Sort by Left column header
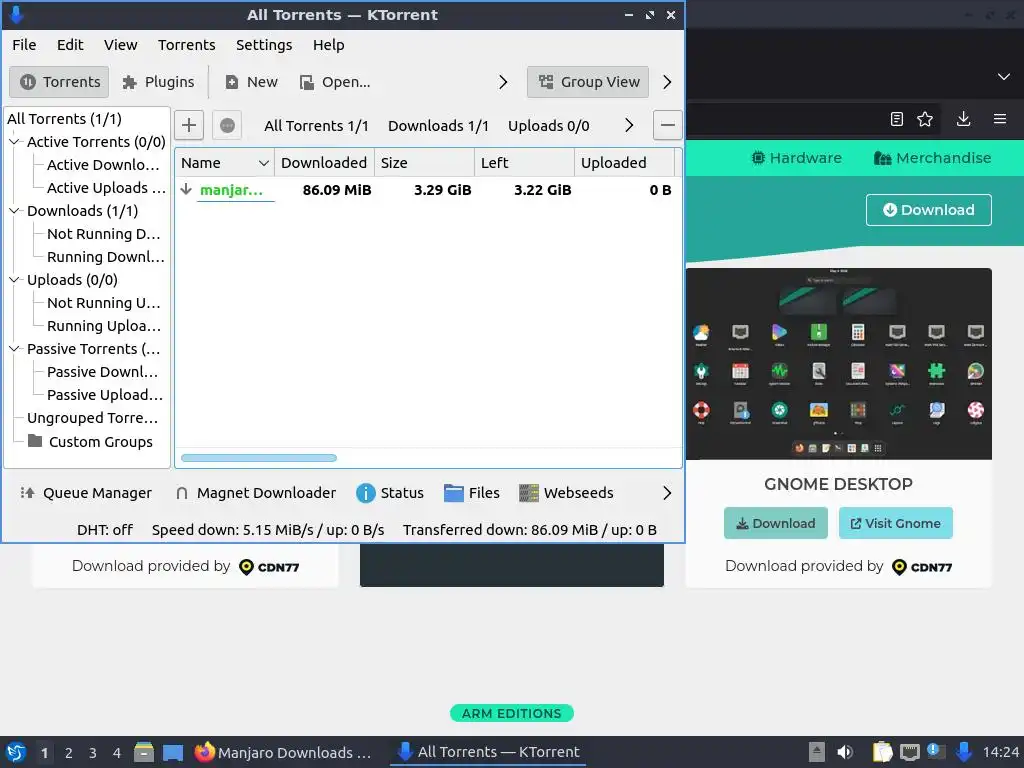Screen dimensions: 1024x768 524,163
